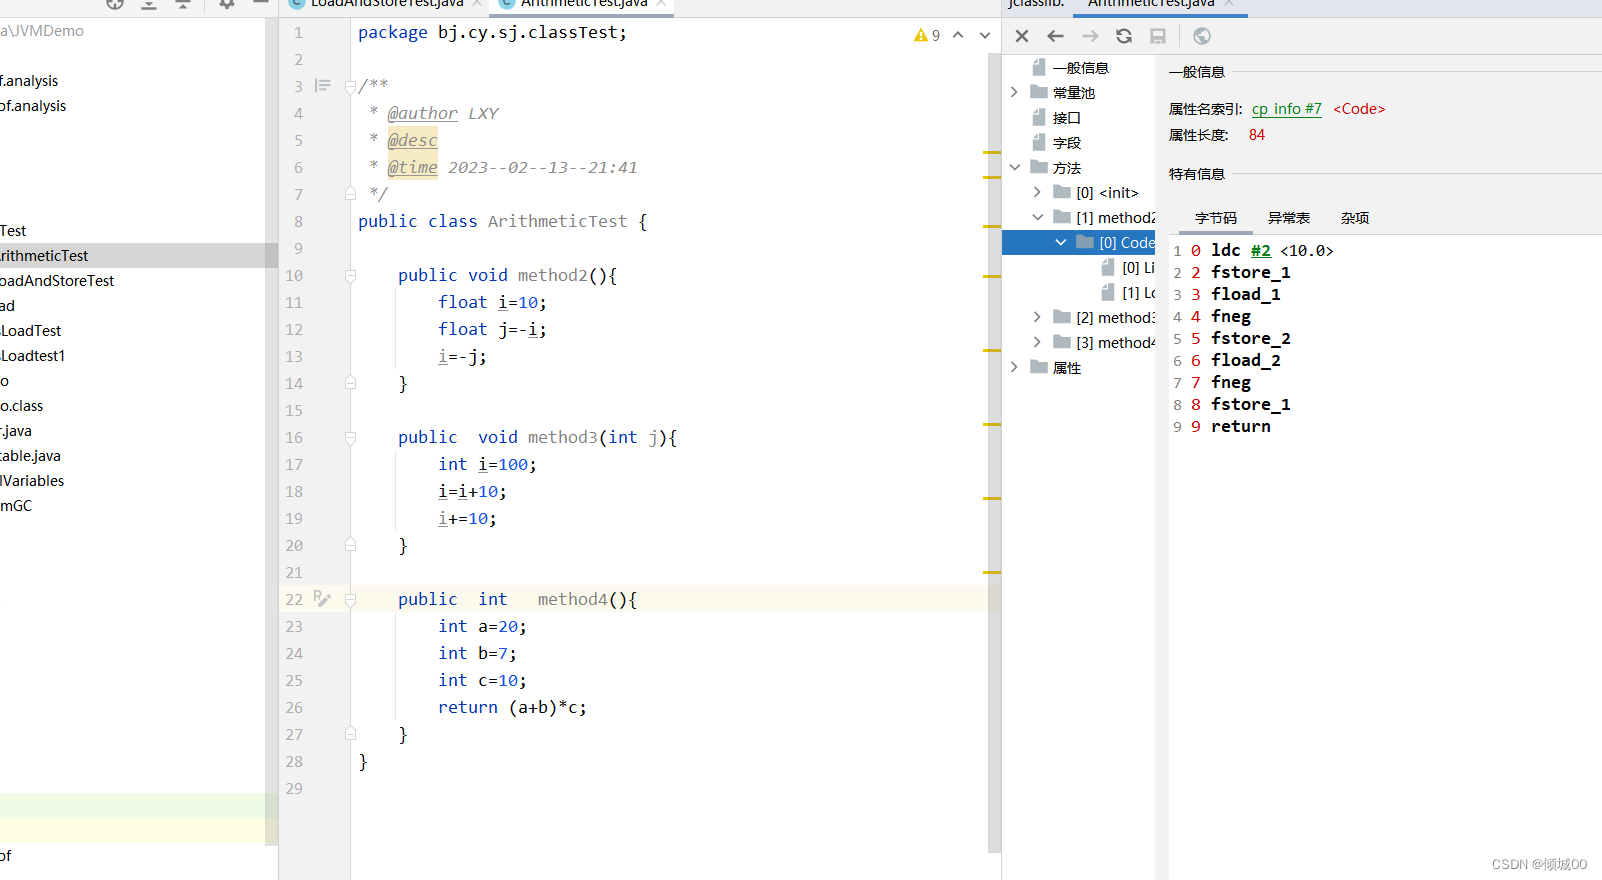
Task: Jump to next highlighted error arrow
Action: coord(985,35)
